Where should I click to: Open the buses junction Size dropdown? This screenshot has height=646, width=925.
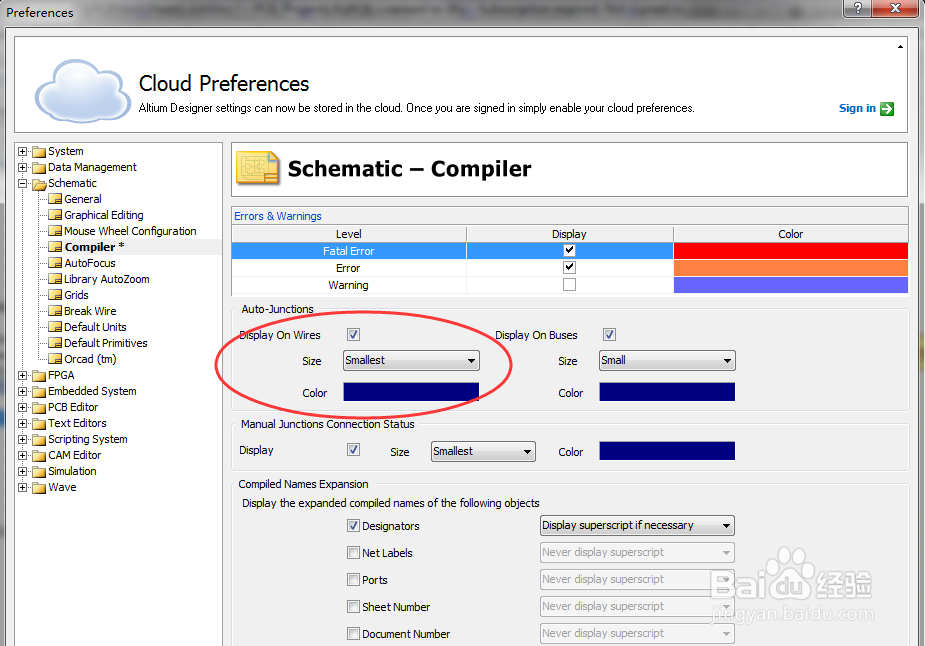point(667,360)
